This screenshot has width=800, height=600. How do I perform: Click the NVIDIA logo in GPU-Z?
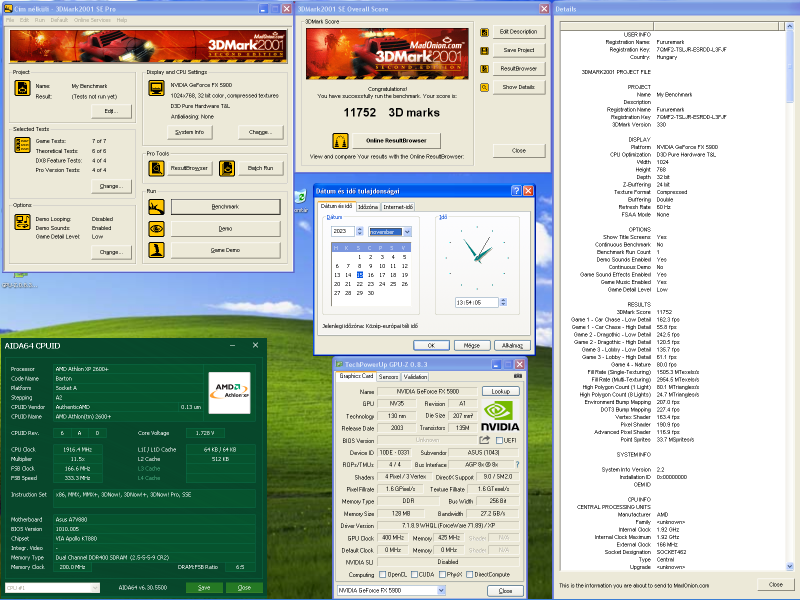tap(500, 416)
